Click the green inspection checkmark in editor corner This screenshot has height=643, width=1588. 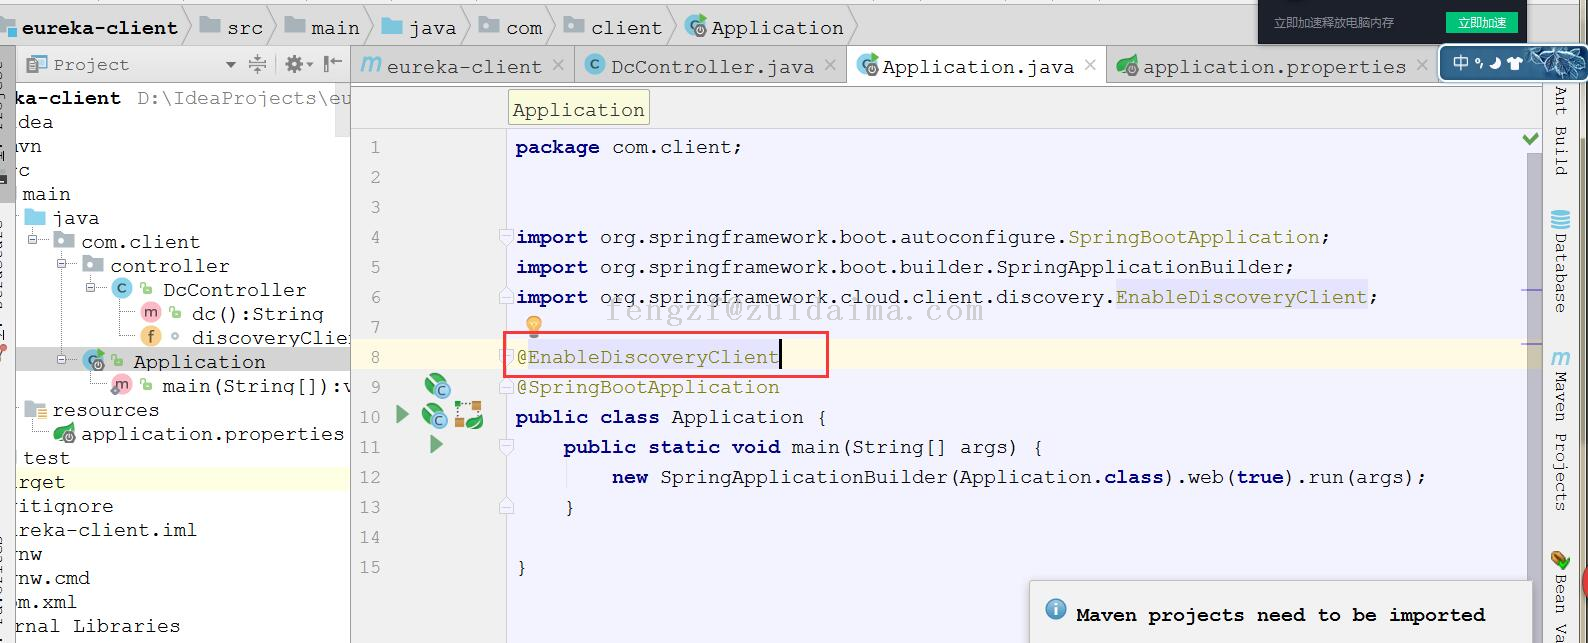pyautogui.click(x=1530, y=139)
